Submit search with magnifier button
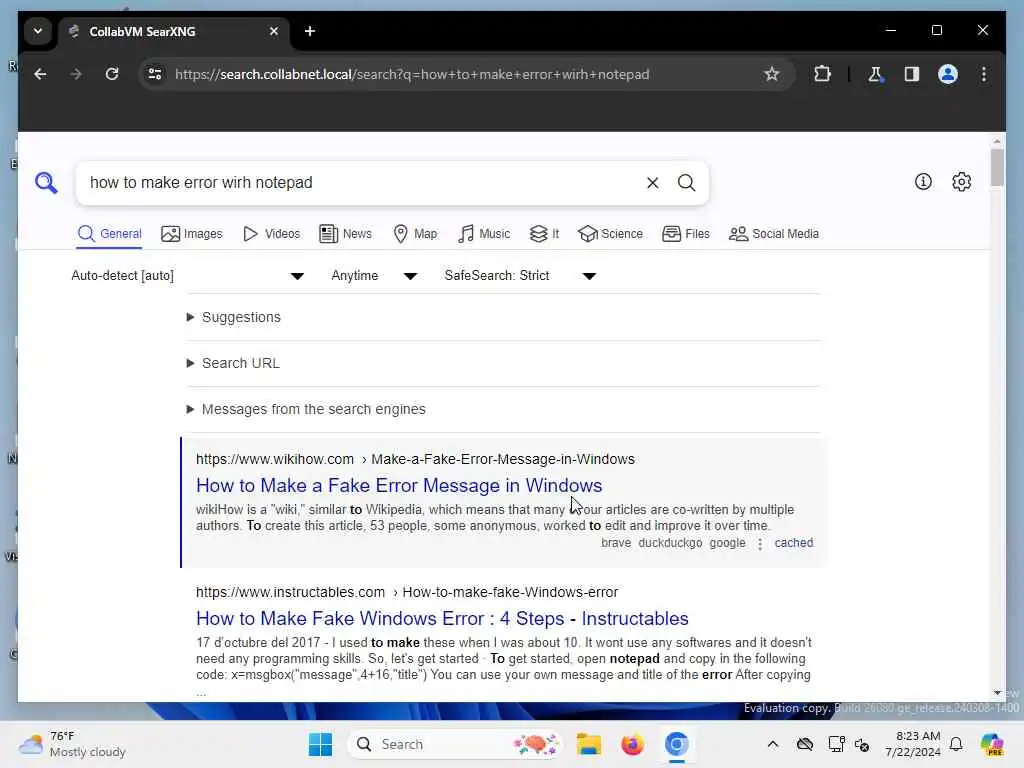 click(x=686, y=183)
